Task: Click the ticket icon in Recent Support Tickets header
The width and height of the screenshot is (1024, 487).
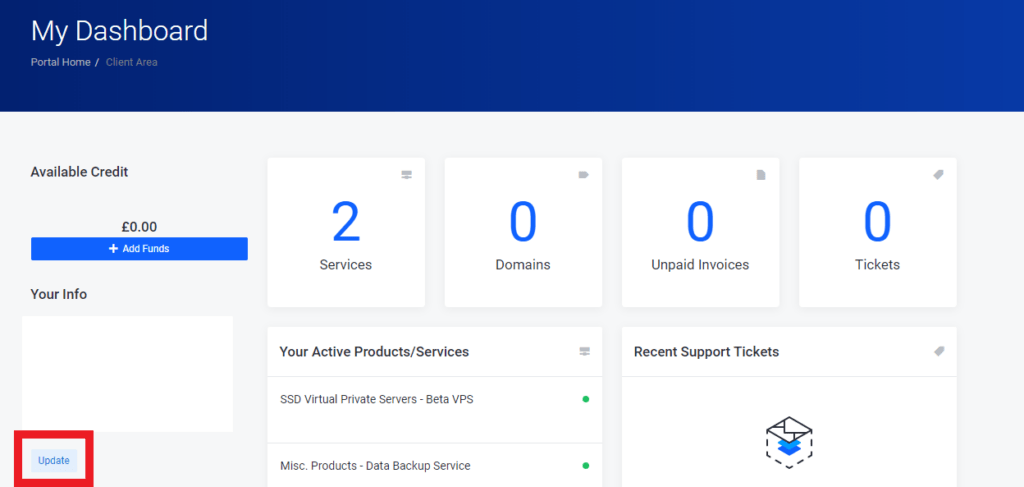Action: tap(939, 351)
